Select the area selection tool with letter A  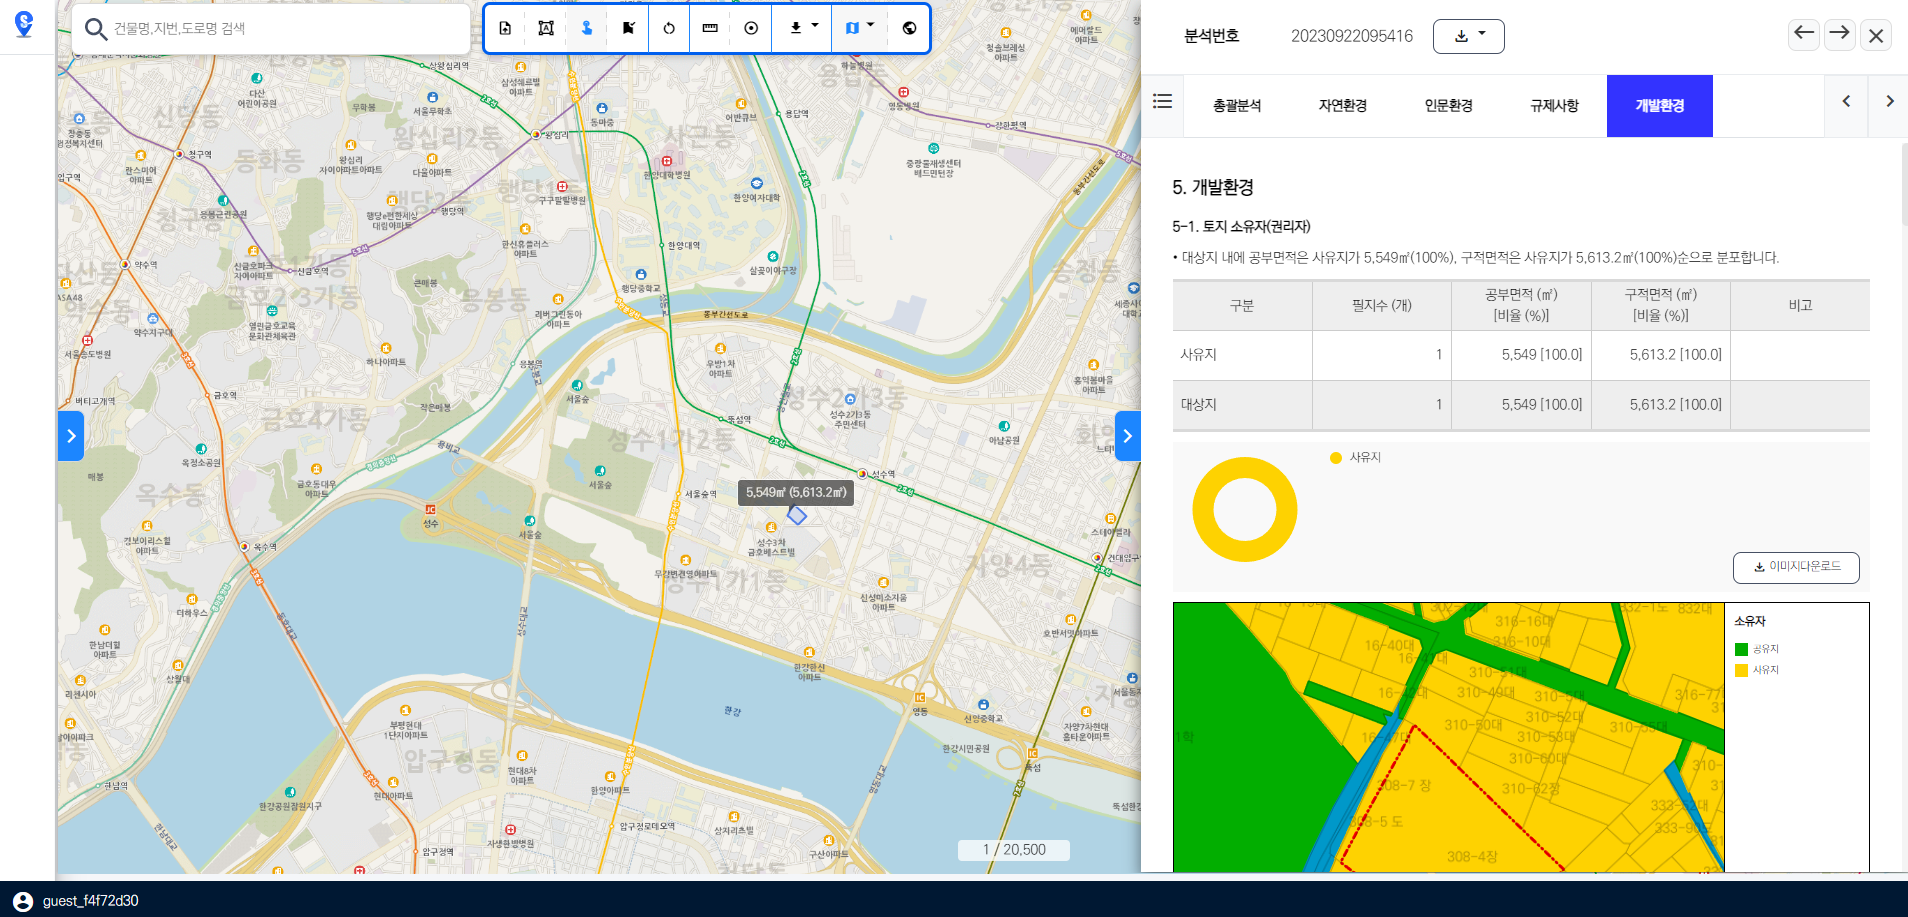coord(546,28)
